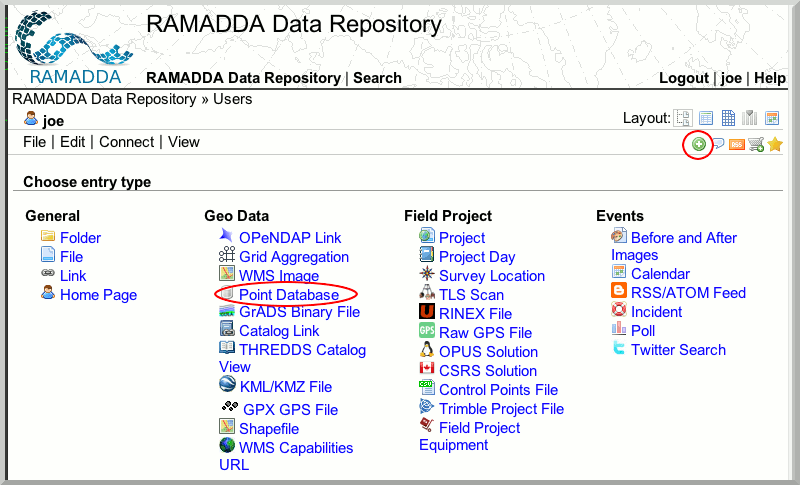Open the Edit menu
800x485 pixels.
pyautogui.click(x=72, y=142)
